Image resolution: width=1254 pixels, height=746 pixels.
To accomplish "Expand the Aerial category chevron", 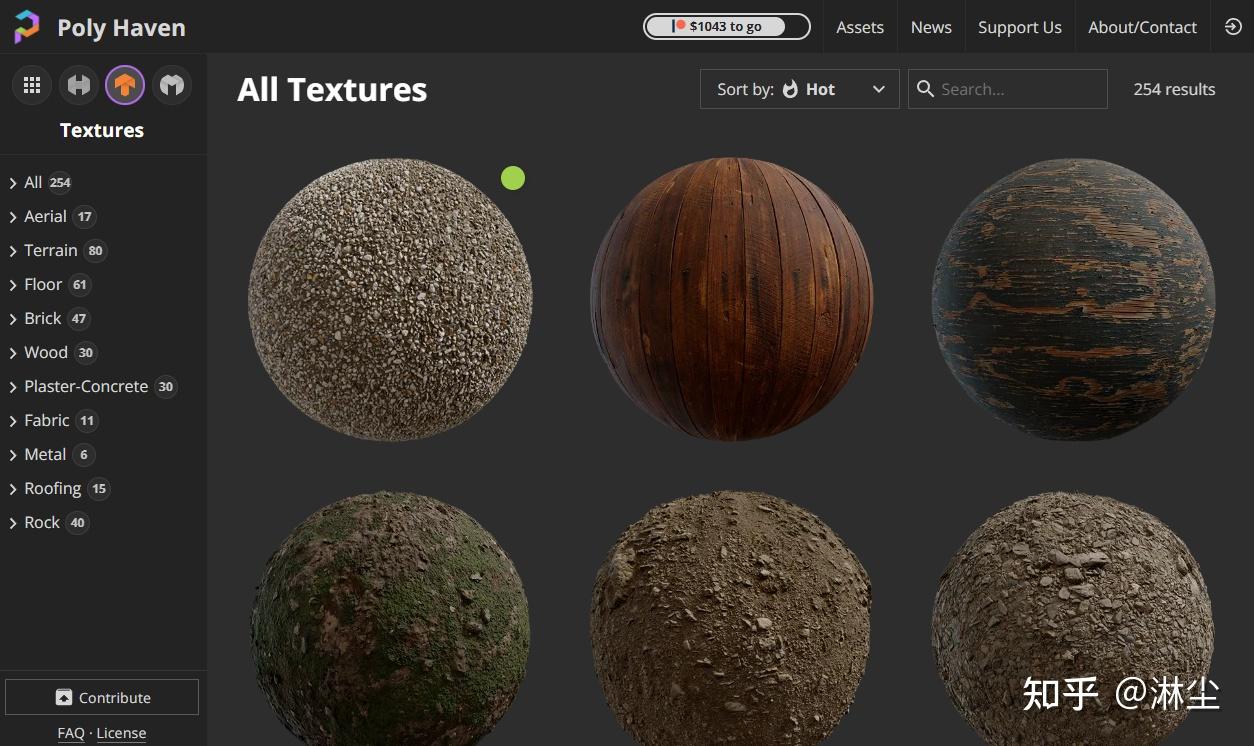I will coord(13,217).
